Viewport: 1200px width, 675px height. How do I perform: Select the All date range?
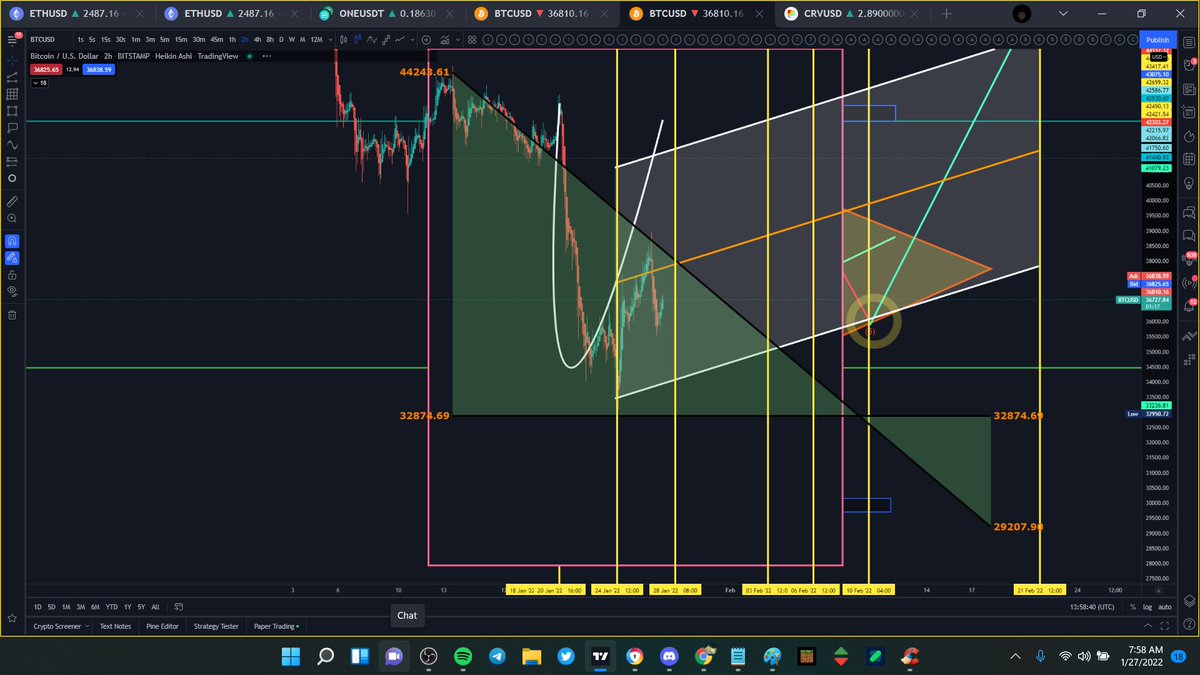[155, 607]
